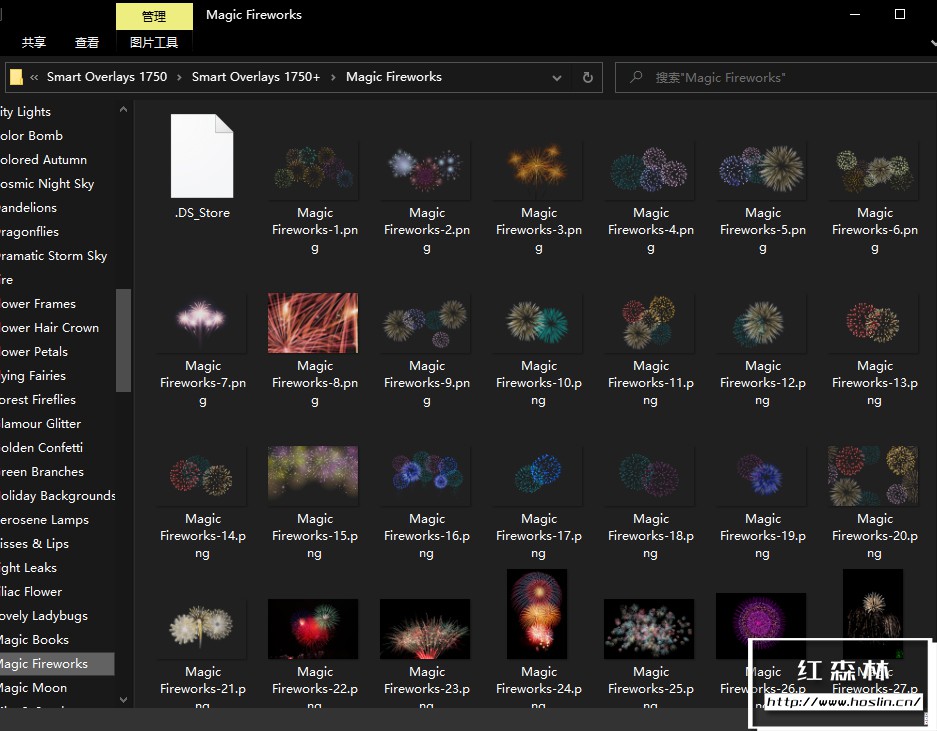This screenshot has height=731, width=937.
Task: Open address bar history dropdown
Action: click(556, 78)
